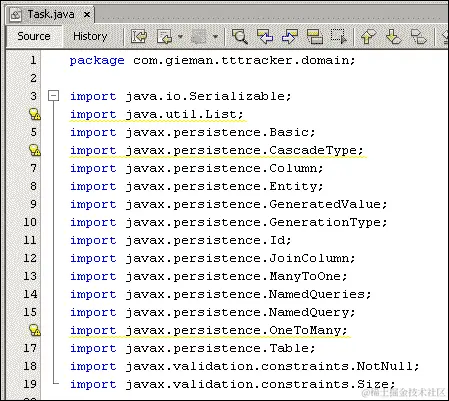The height and width of the screenshot is (401, 449).
Task: Jump to Previous Bookmark icon
Action: point(368,36)
